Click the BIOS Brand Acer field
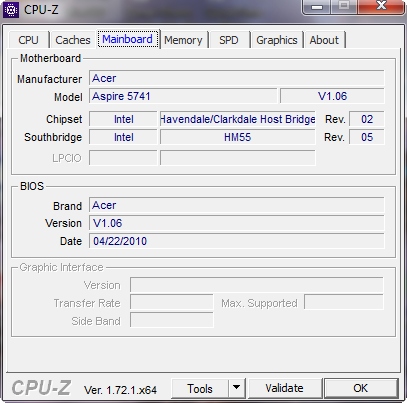 coord(237,205)
